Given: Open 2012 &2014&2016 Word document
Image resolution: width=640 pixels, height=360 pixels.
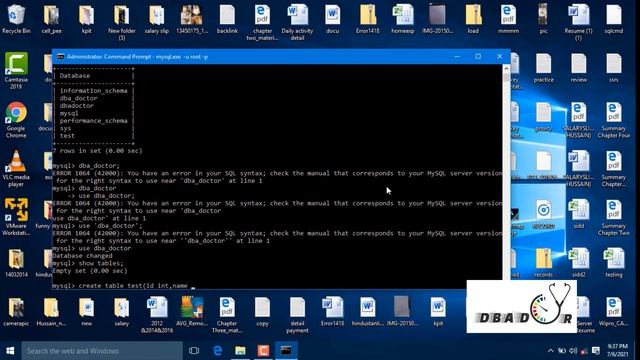Looking at the screenshot, I should pos(157,315).
